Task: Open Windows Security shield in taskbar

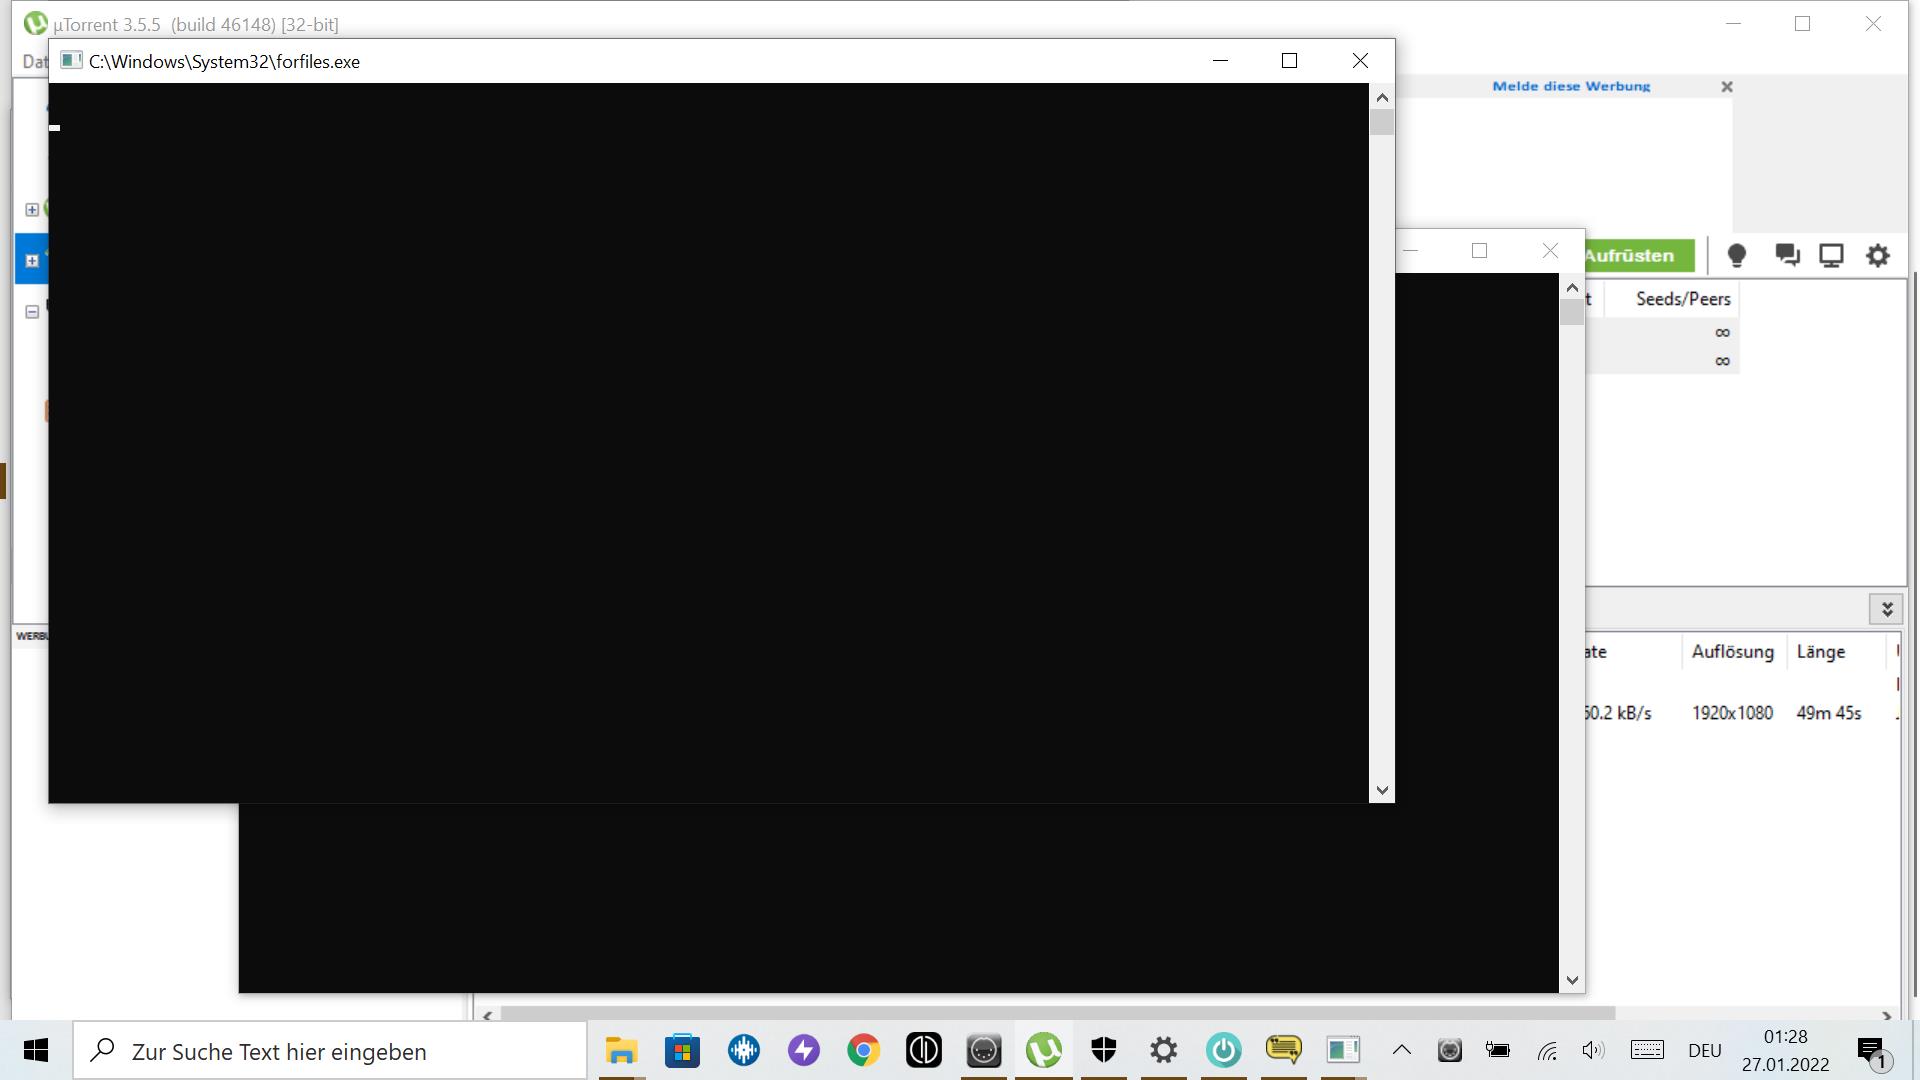Action: 1103,1050
